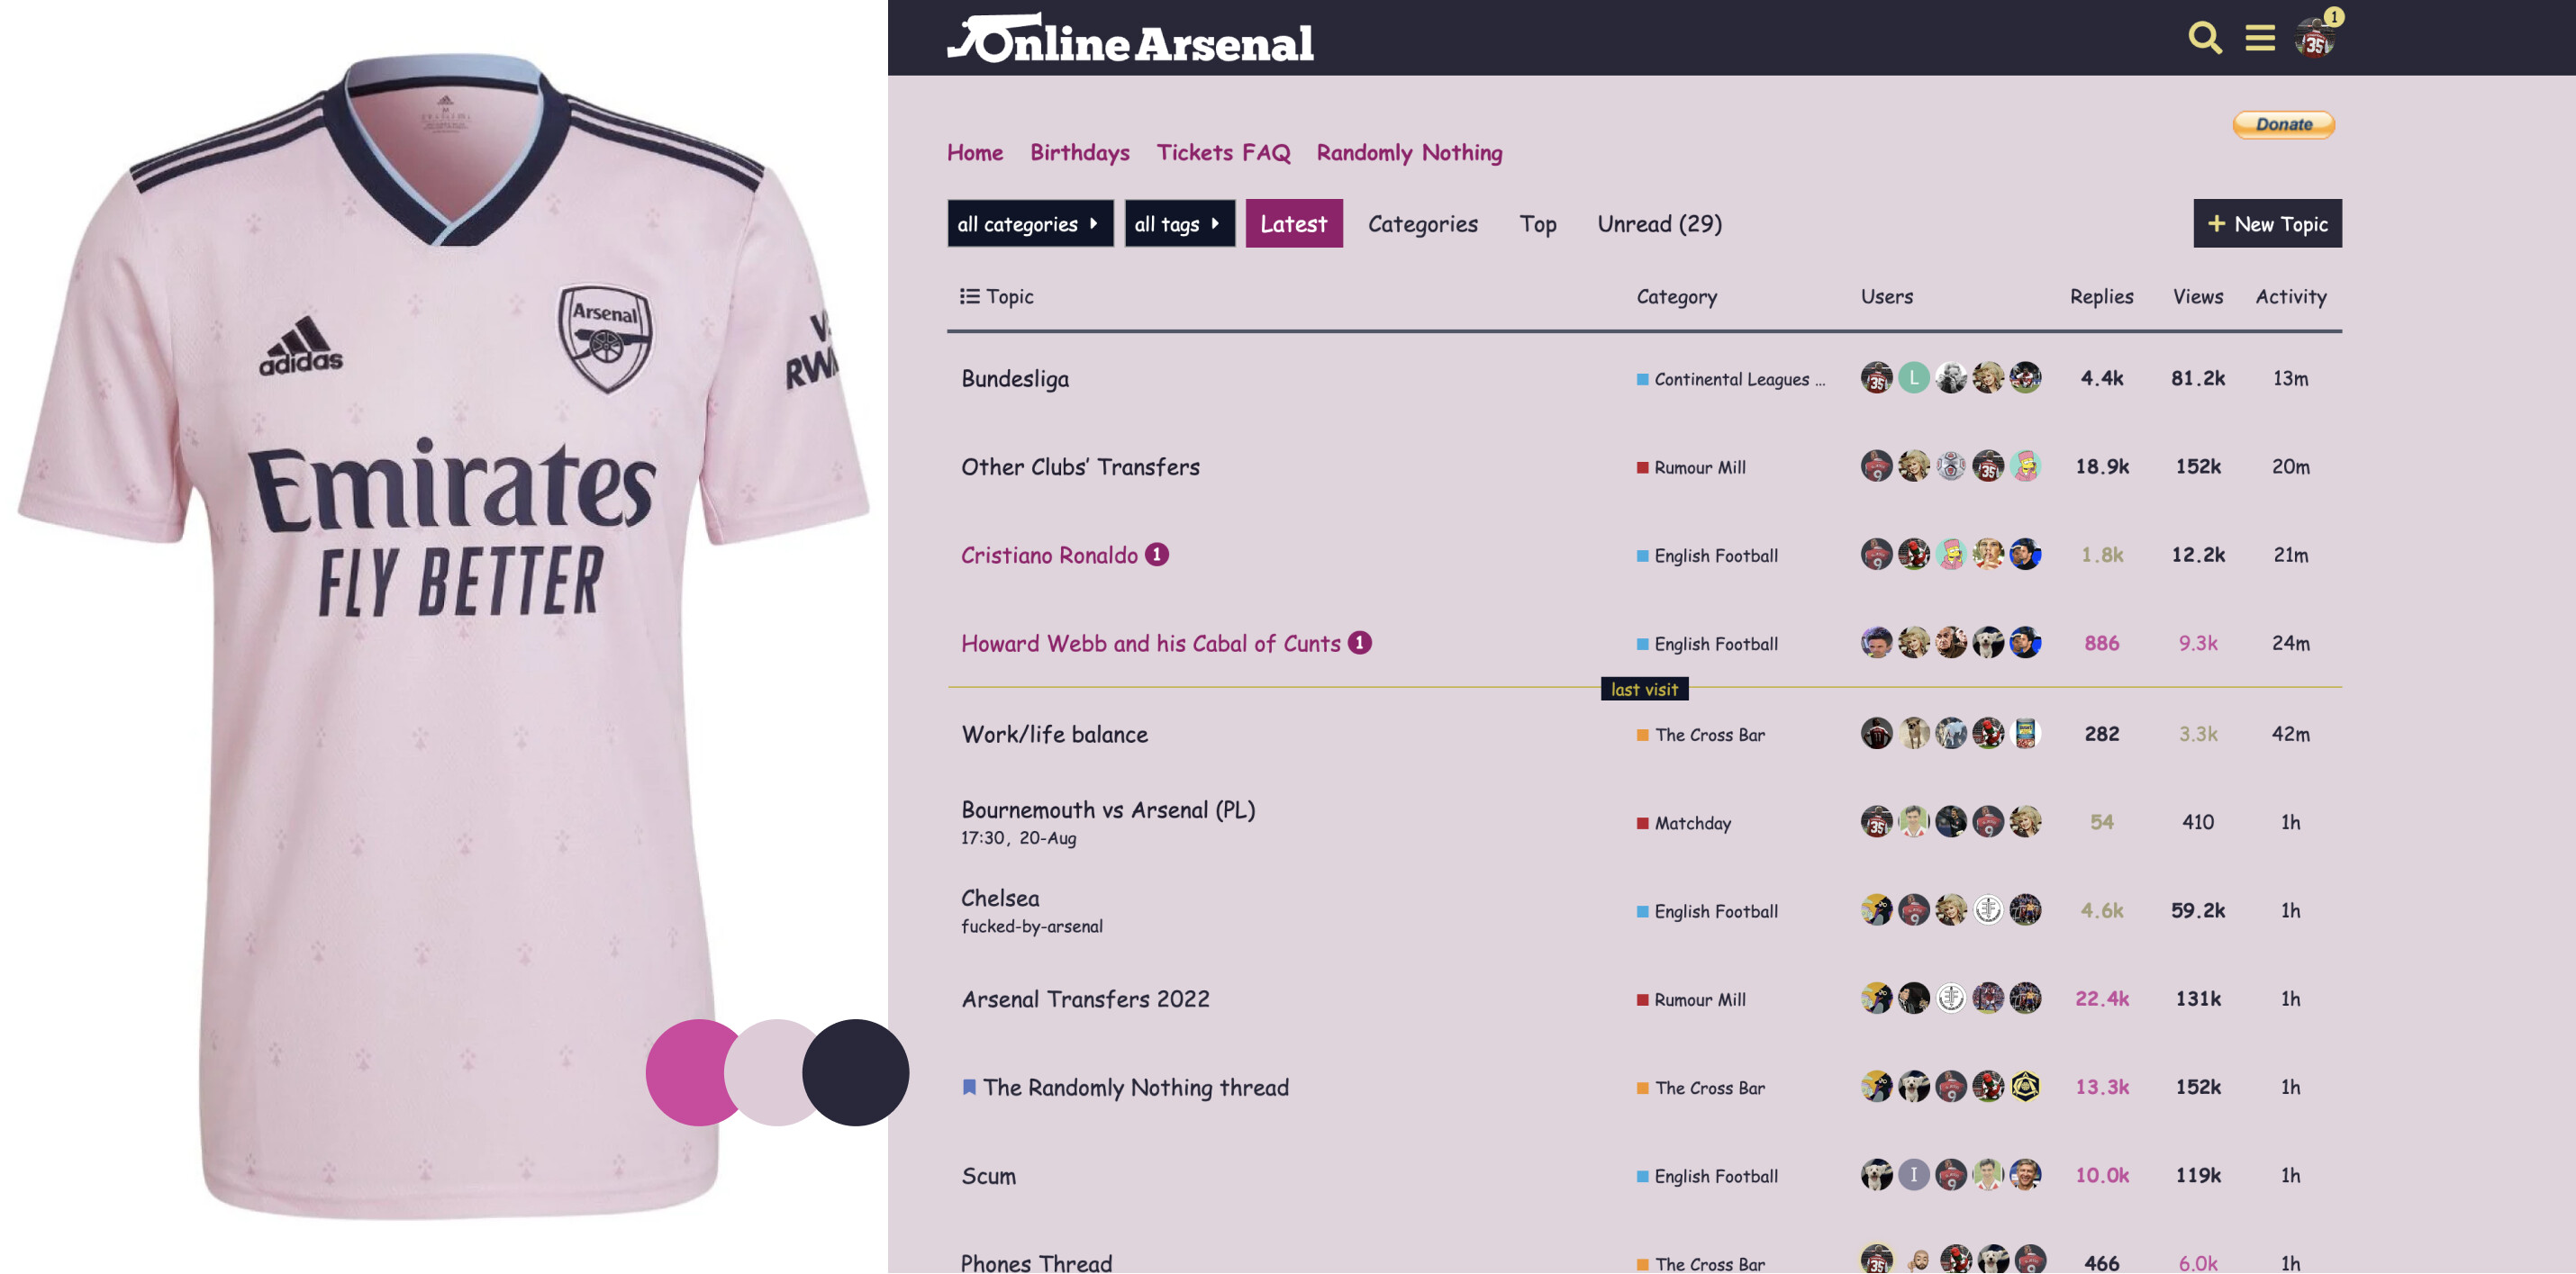Switch to the Categories tab
The width and height of the screenshot is (2576, 1274).
coord(1422,223)
